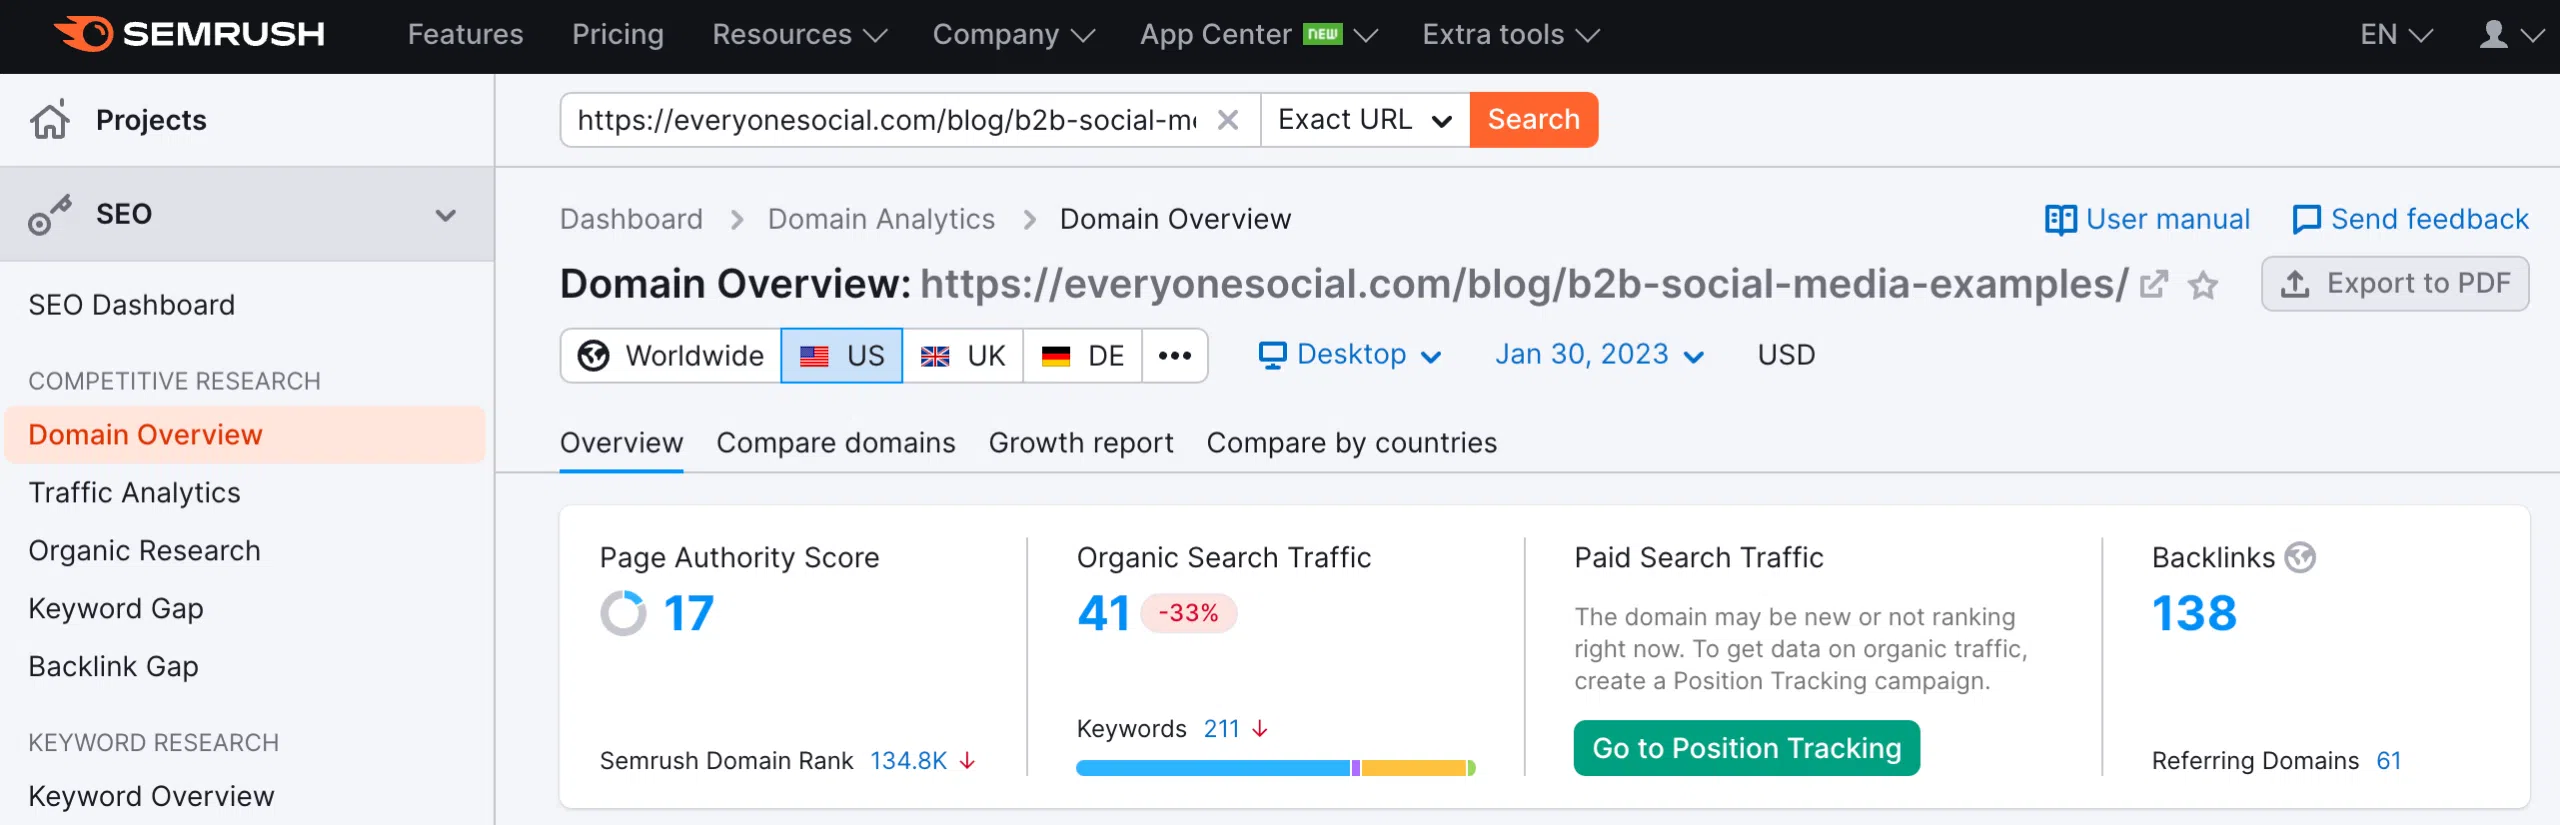
Task: Collapse the SEO sidebar section
Action: 446,215
